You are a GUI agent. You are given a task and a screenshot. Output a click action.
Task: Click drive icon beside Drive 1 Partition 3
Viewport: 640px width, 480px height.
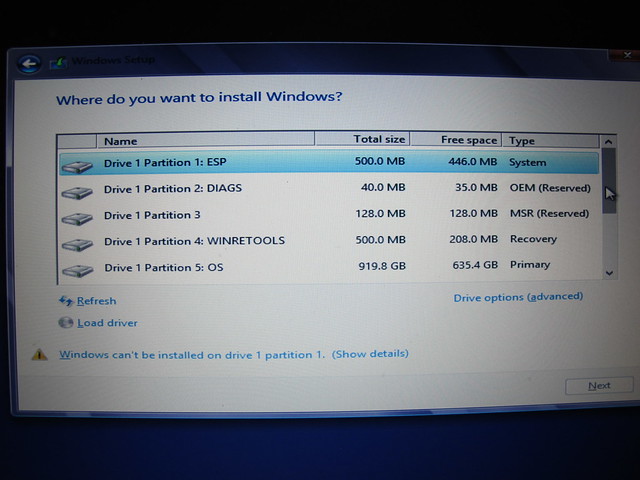click(x=77, y=219)
